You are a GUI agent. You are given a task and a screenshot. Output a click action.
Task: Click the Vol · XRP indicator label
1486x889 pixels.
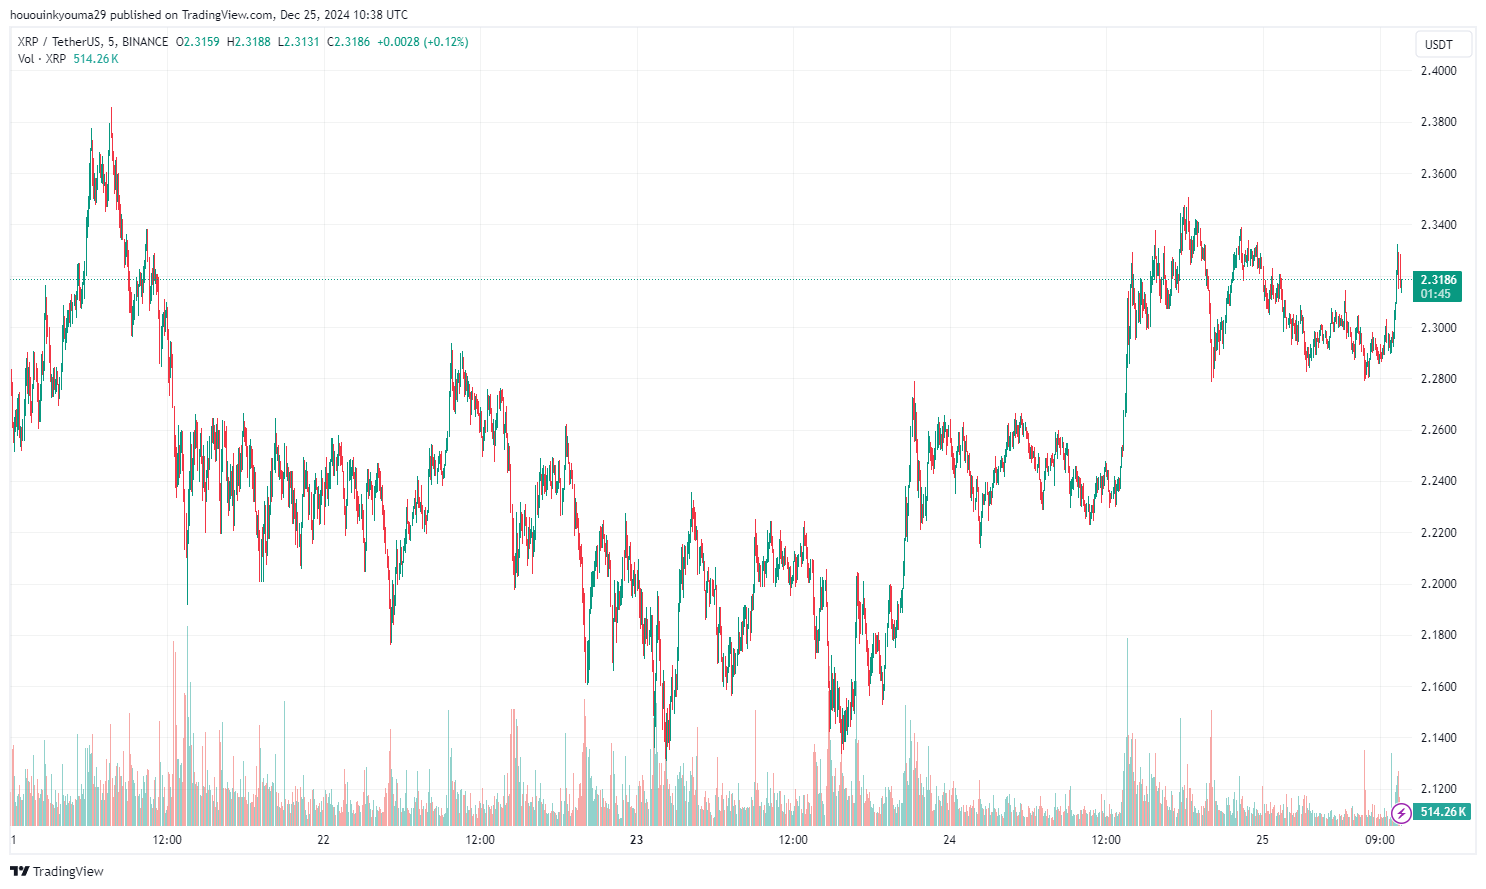(42, 59)
